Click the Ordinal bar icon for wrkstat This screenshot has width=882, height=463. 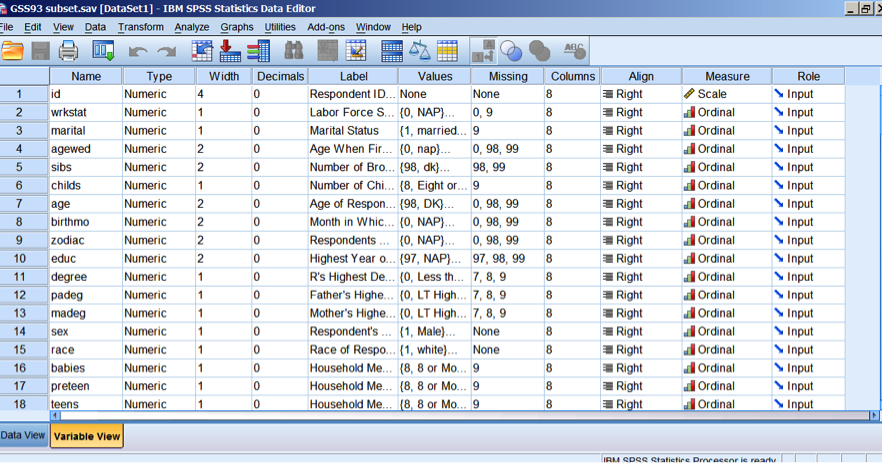(x=689, y=113)
